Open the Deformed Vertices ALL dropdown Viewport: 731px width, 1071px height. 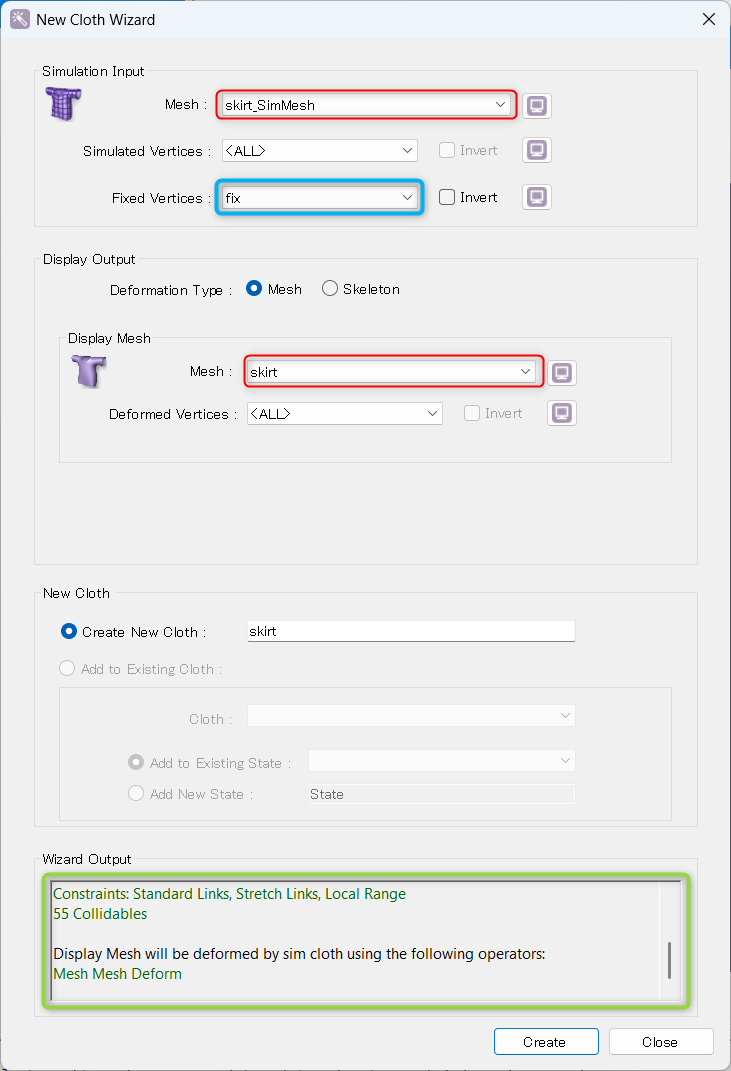coord(345,413)
